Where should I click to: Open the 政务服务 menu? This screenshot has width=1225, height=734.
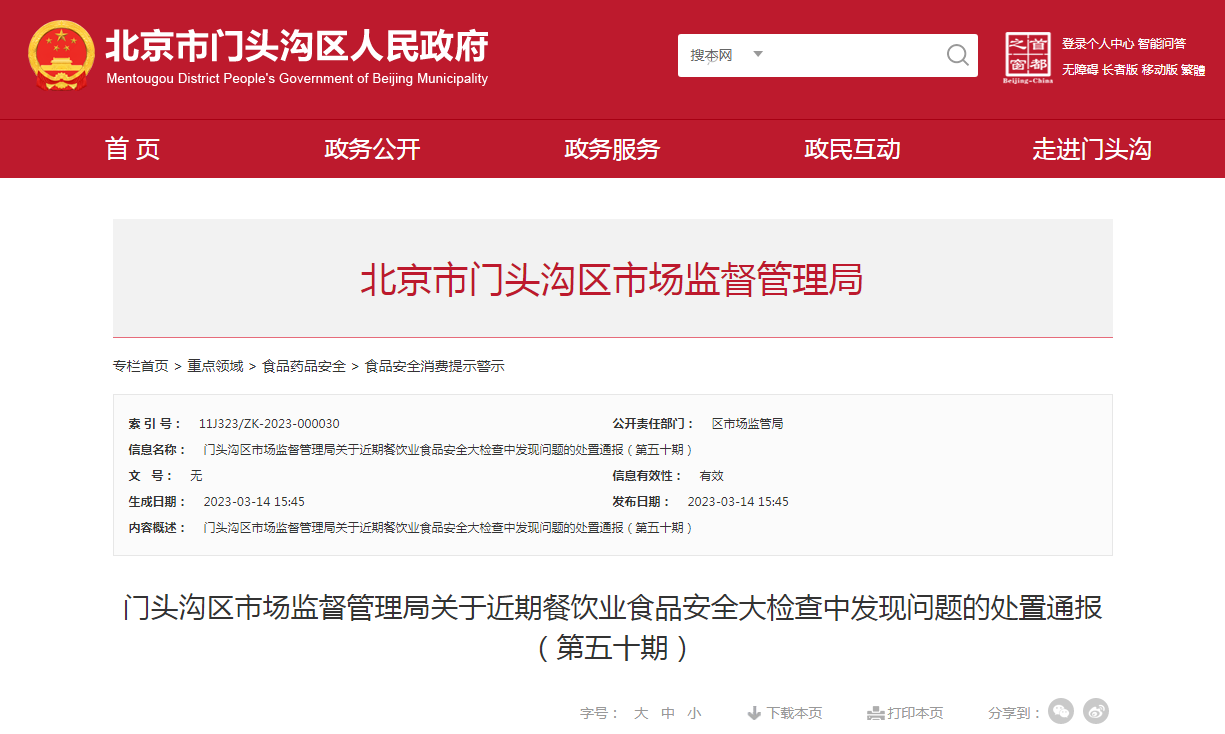(x=612, y=149)
